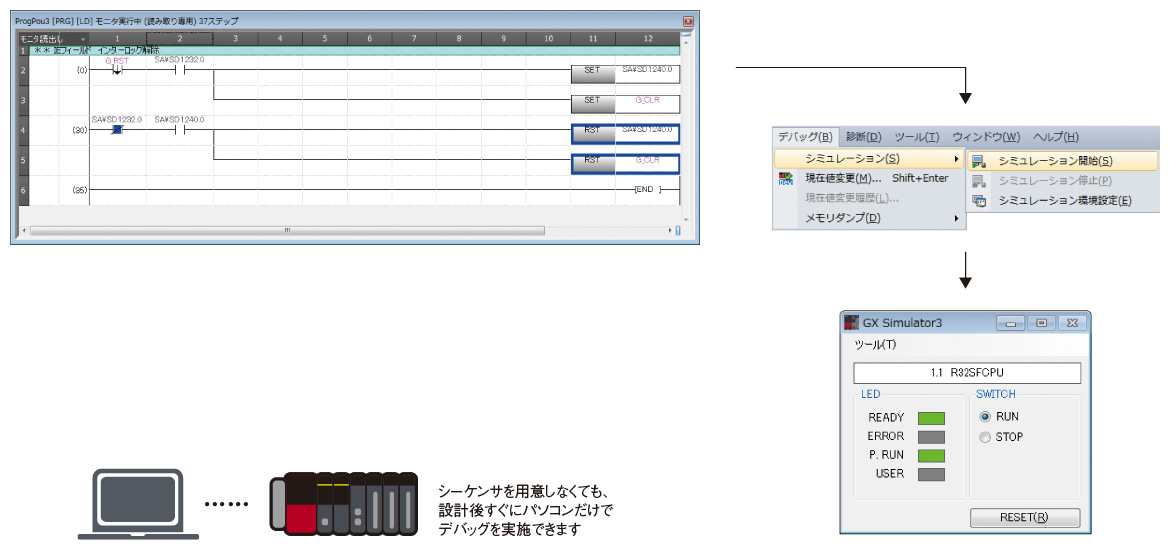Viewport: 1170px width, 548px height.
Task: Select the STOP switch radio button
Action: click(x=985, y=437)
